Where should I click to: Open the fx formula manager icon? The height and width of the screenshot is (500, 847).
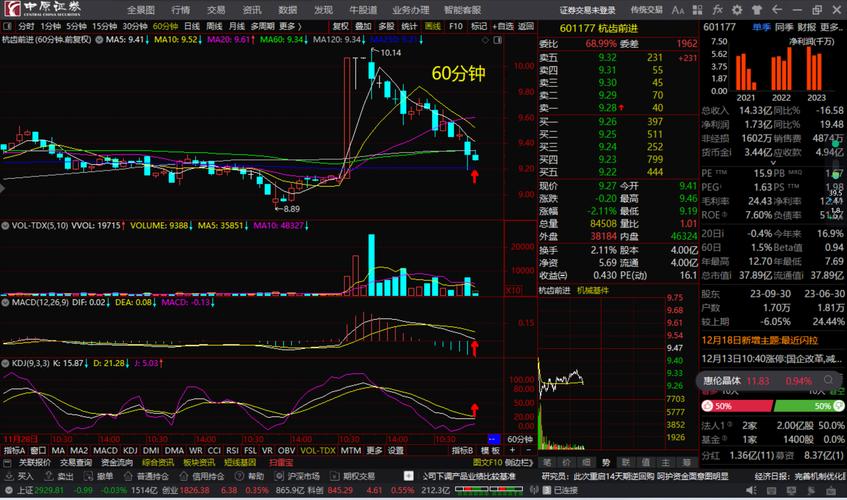[717, 10]
